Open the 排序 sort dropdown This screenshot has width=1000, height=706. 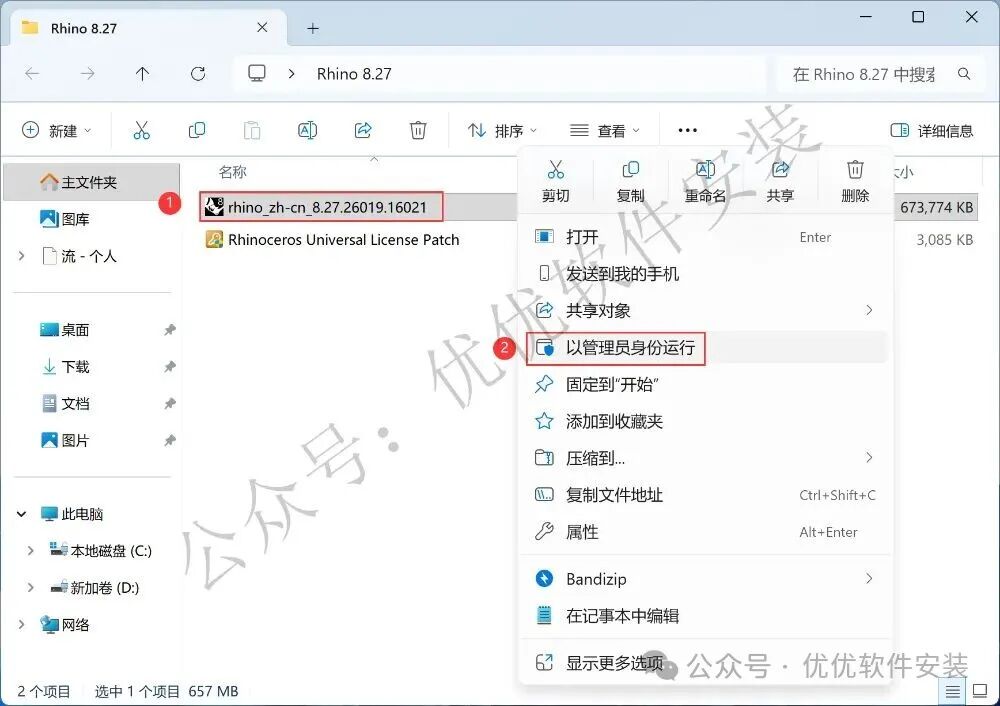click(x=502, y=131)
